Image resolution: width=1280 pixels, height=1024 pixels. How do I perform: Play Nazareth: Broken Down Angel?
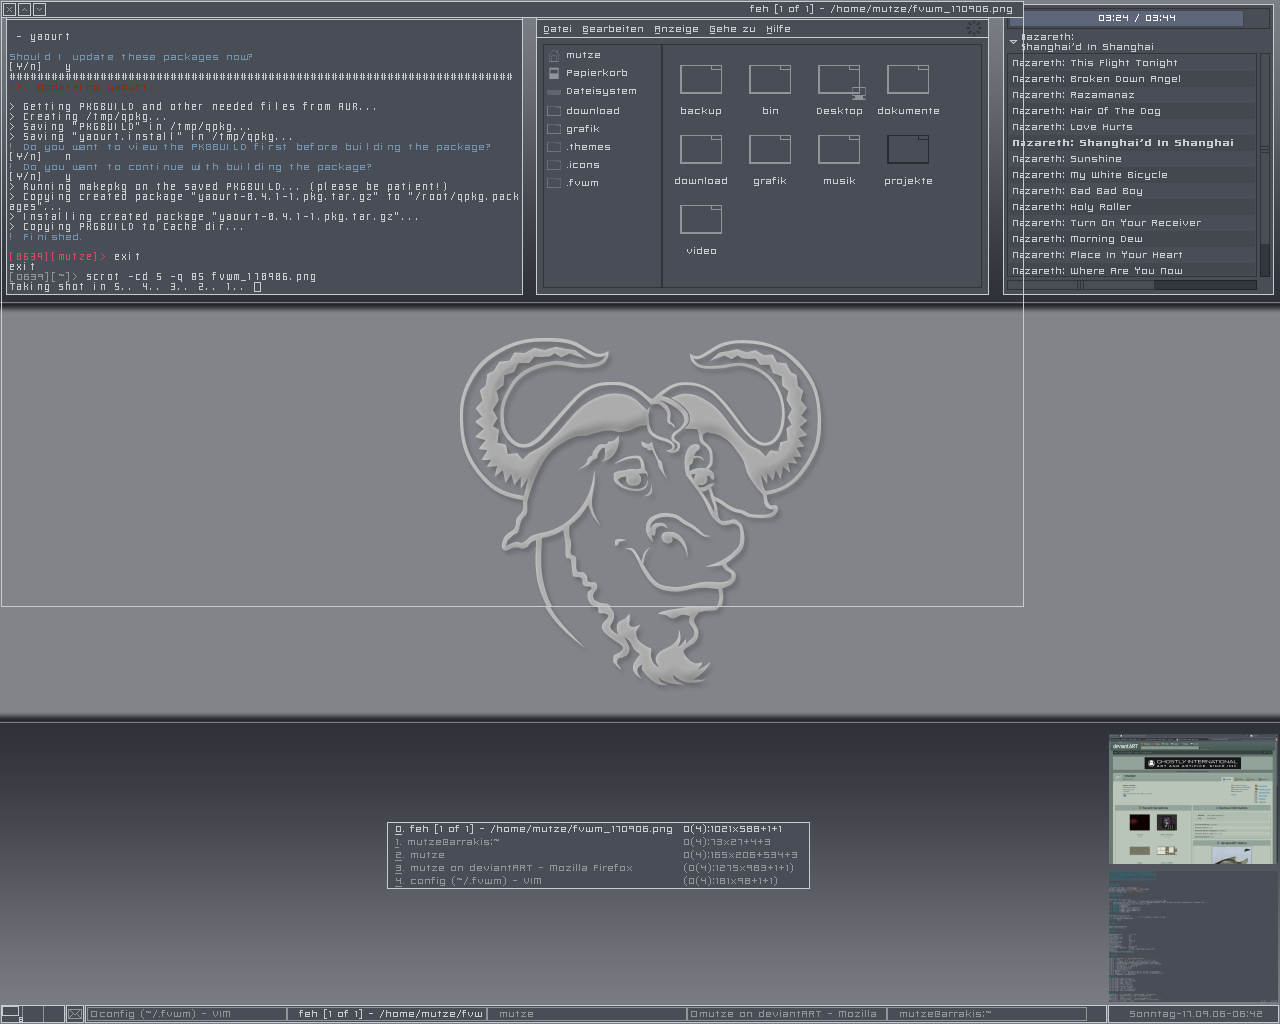(x=1132, y=79)
